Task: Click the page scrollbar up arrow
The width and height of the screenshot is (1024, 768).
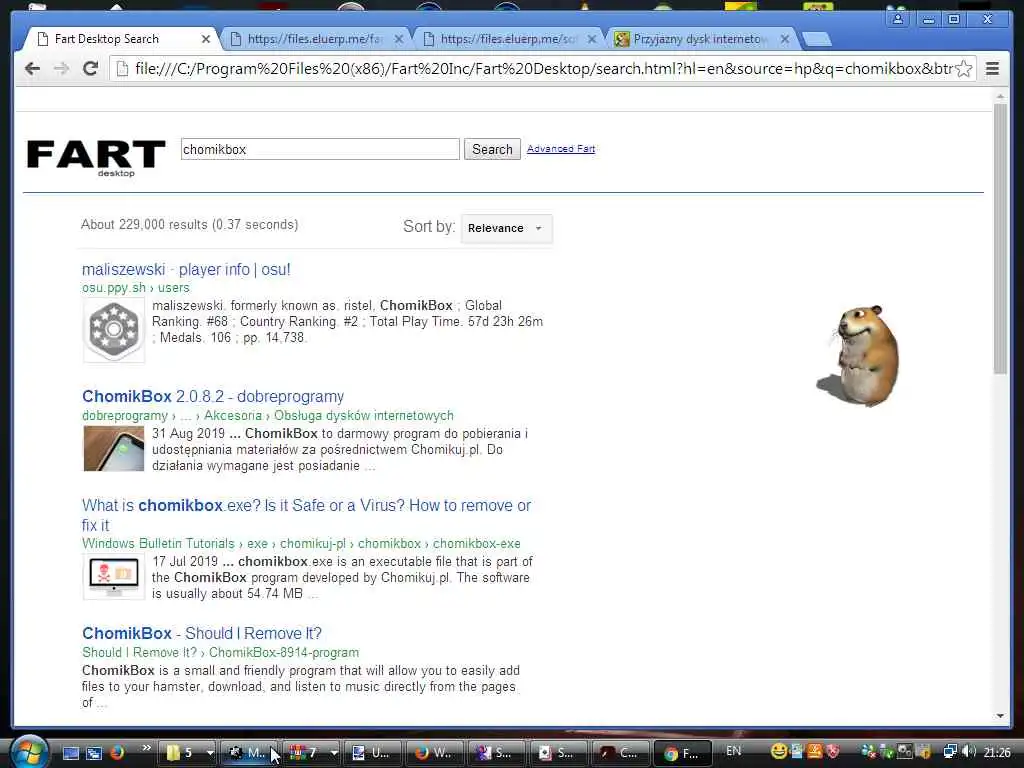Action: [1000, 96]
